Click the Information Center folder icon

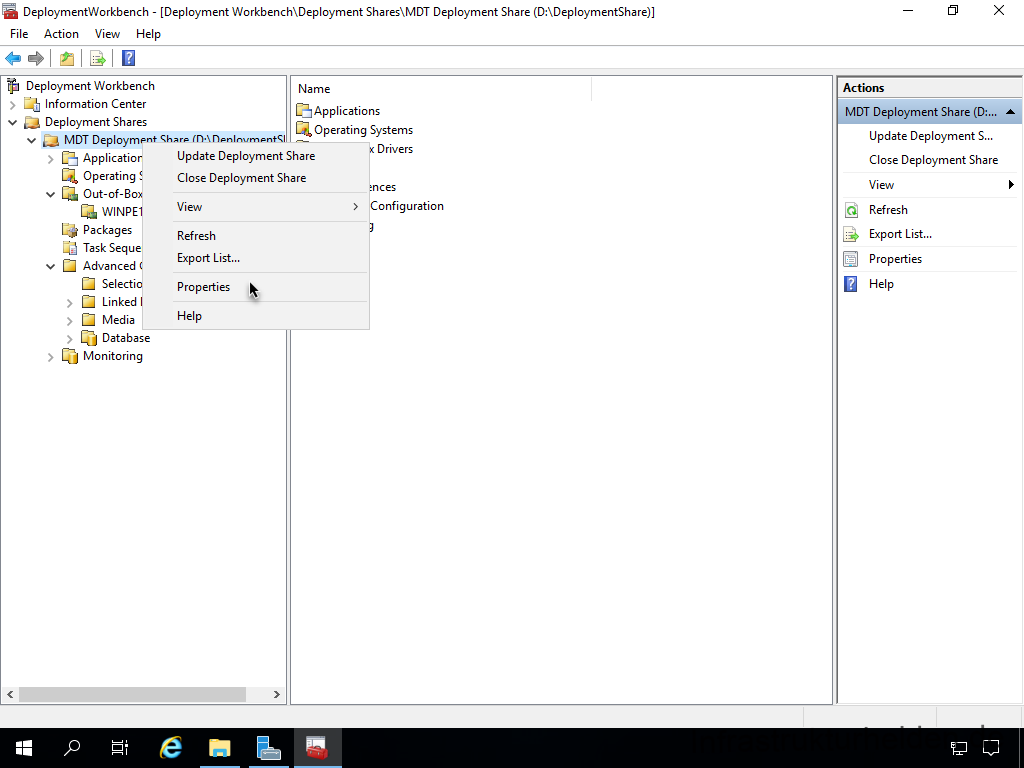(32, 104)
